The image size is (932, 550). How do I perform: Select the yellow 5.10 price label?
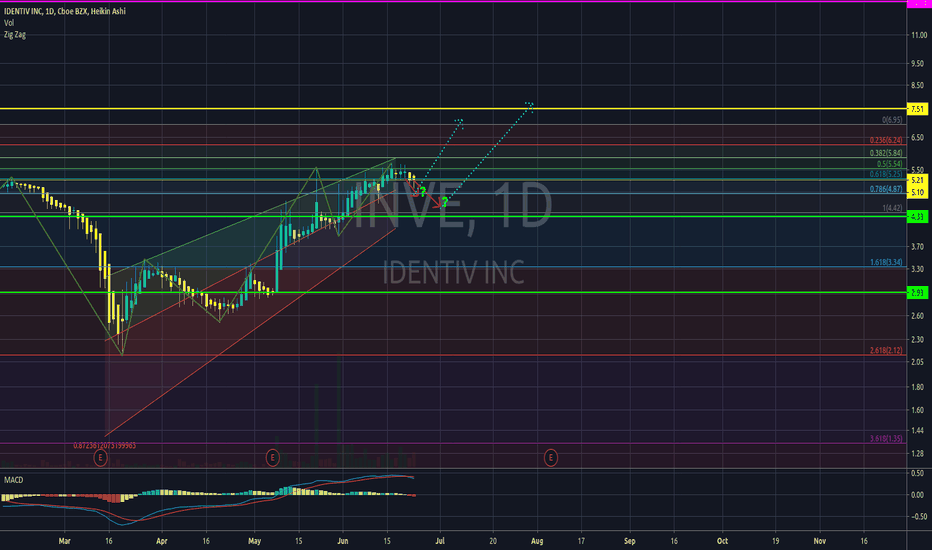click(918, 192)
